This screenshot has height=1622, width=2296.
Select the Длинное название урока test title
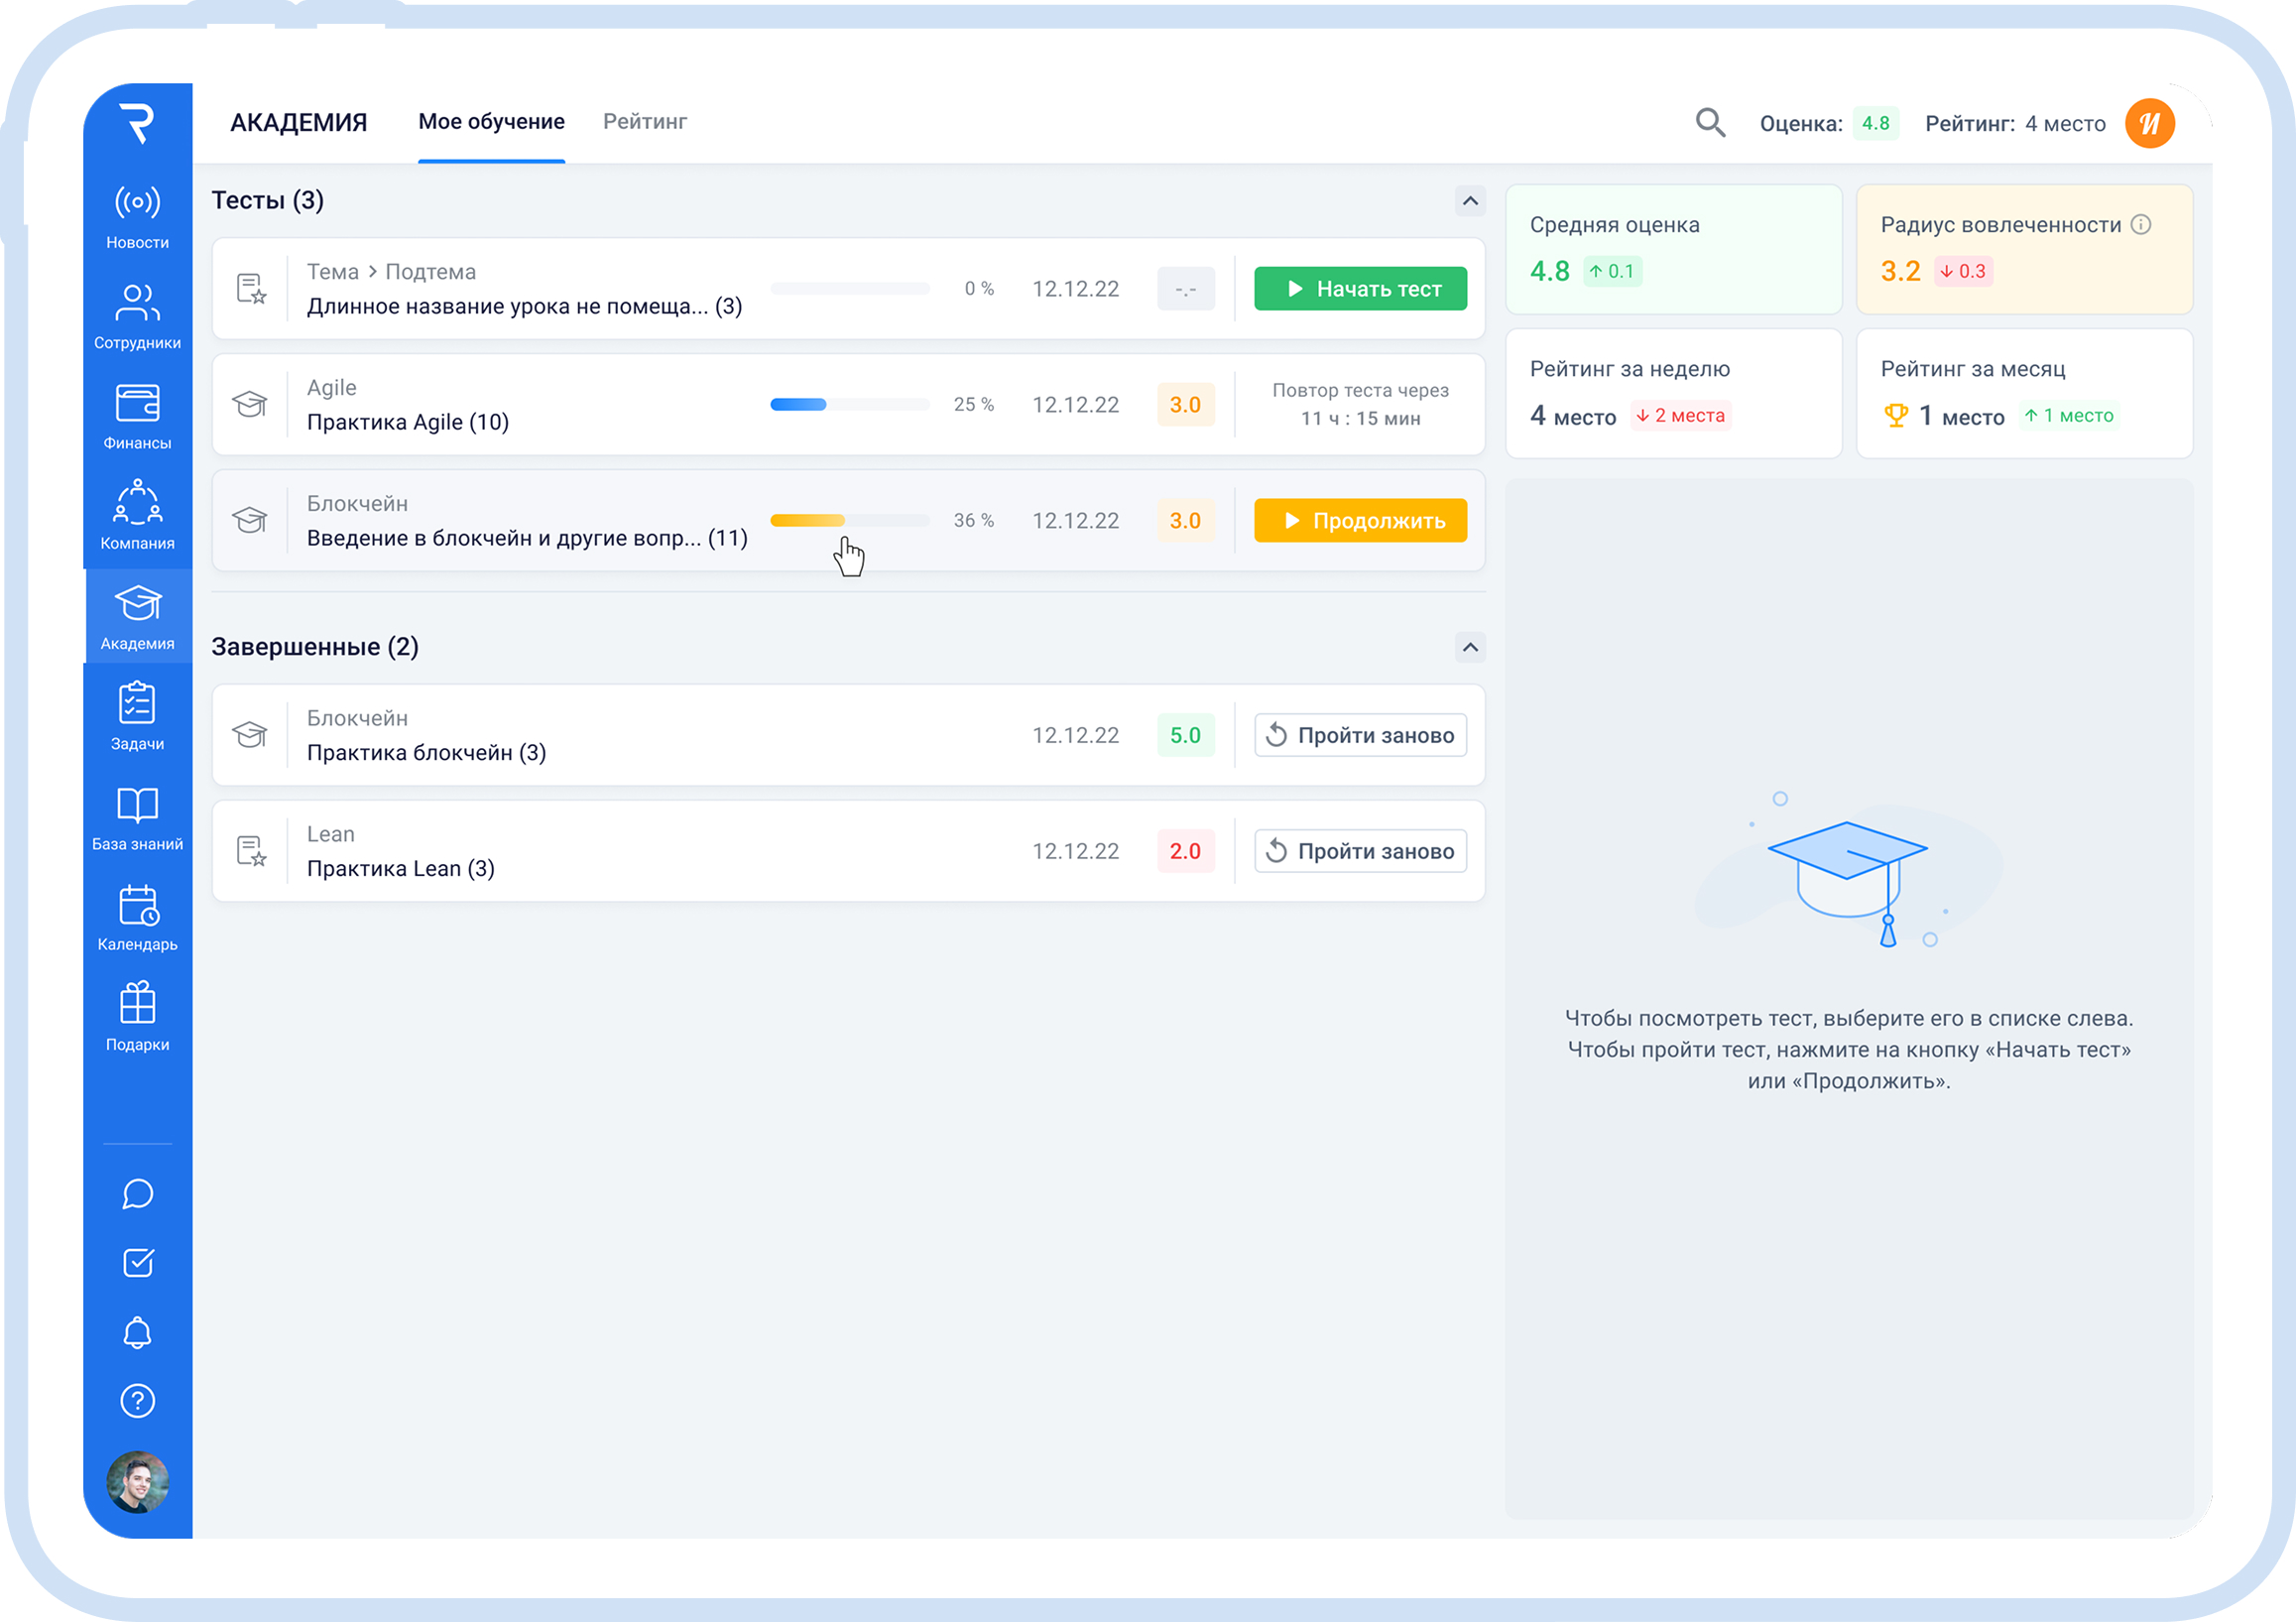pos(524,307)
